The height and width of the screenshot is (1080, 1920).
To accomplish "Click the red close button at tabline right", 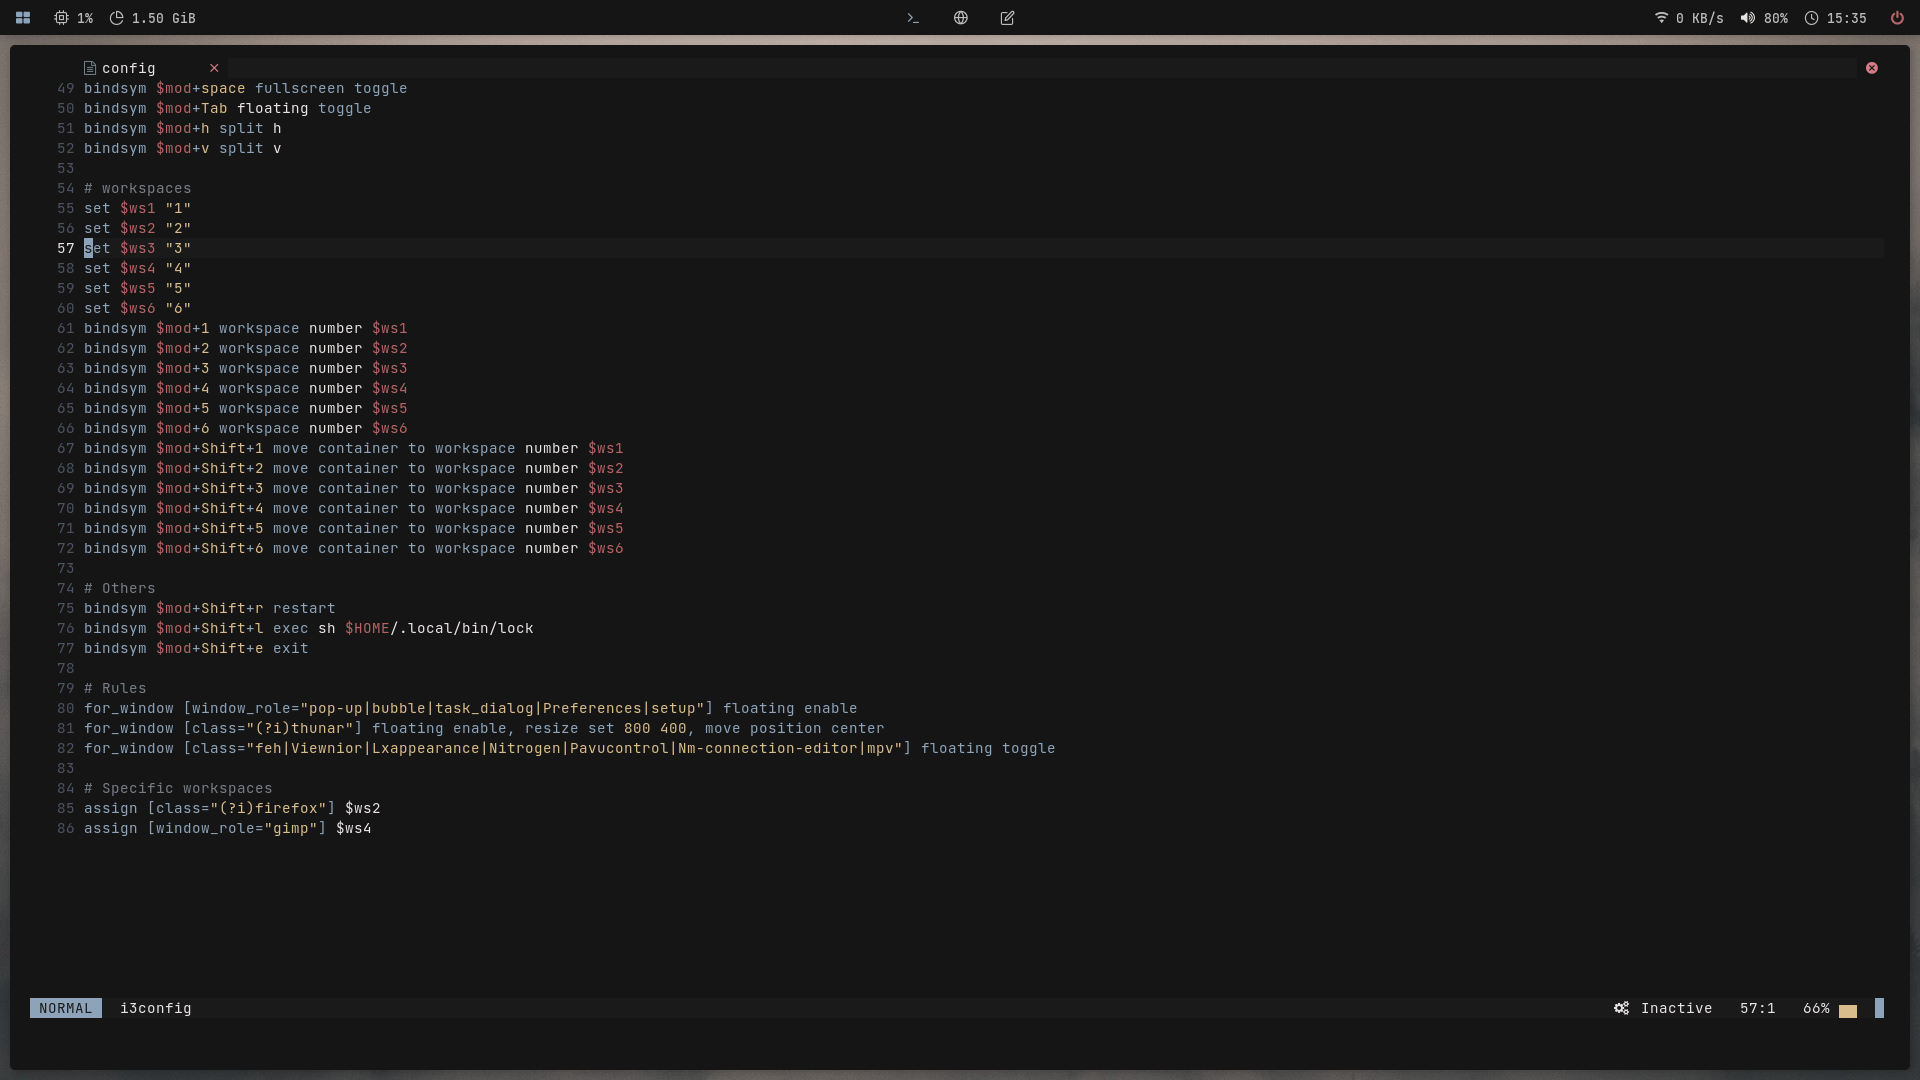I will (1872, 68).
